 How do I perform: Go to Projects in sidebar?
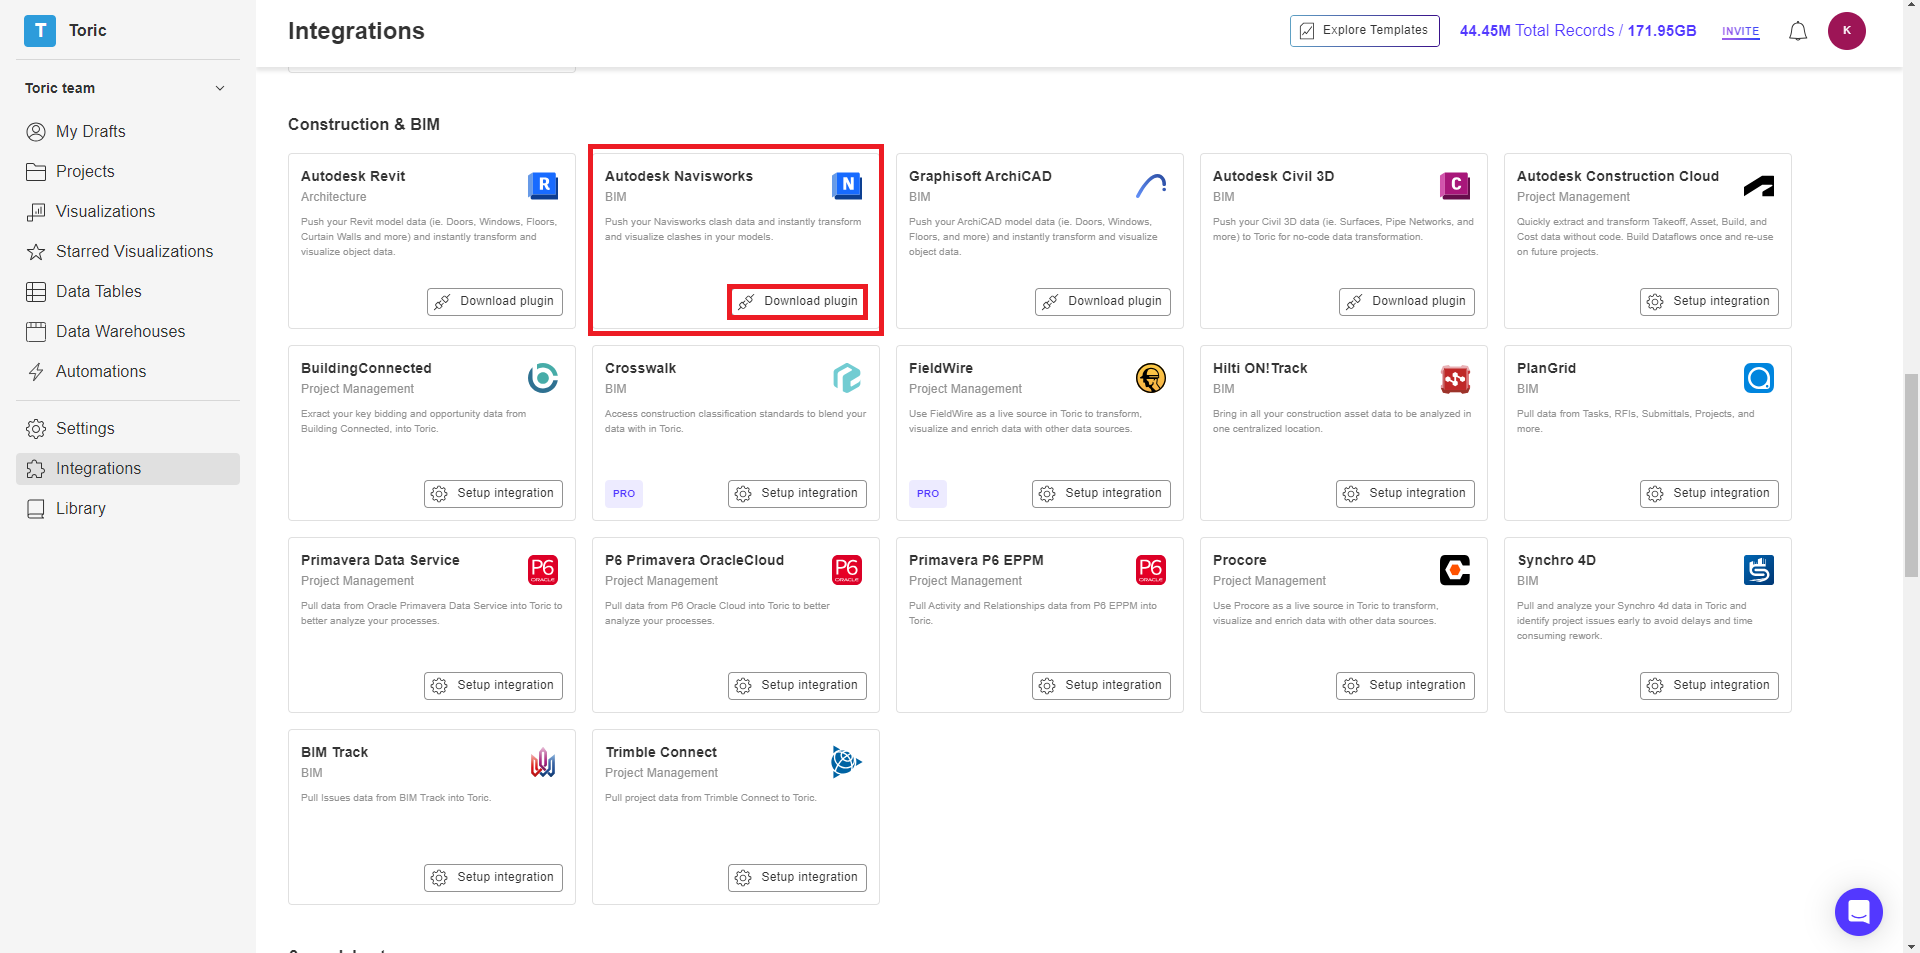(127, 171)
